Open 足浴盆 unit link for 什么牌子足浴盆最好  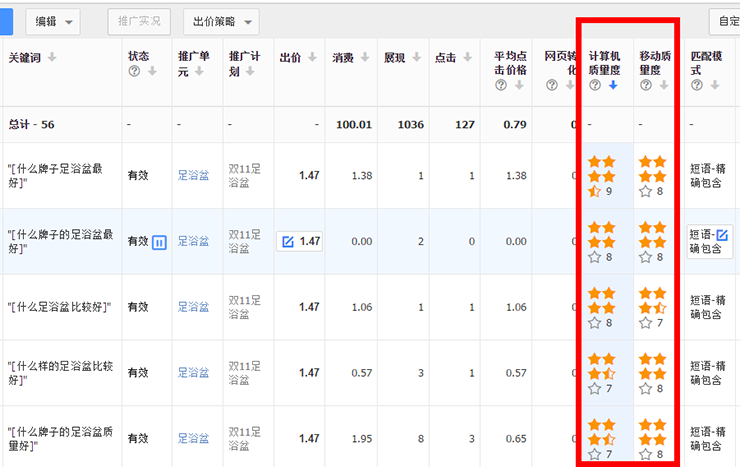pyautogui.click(x=193, y=176)
